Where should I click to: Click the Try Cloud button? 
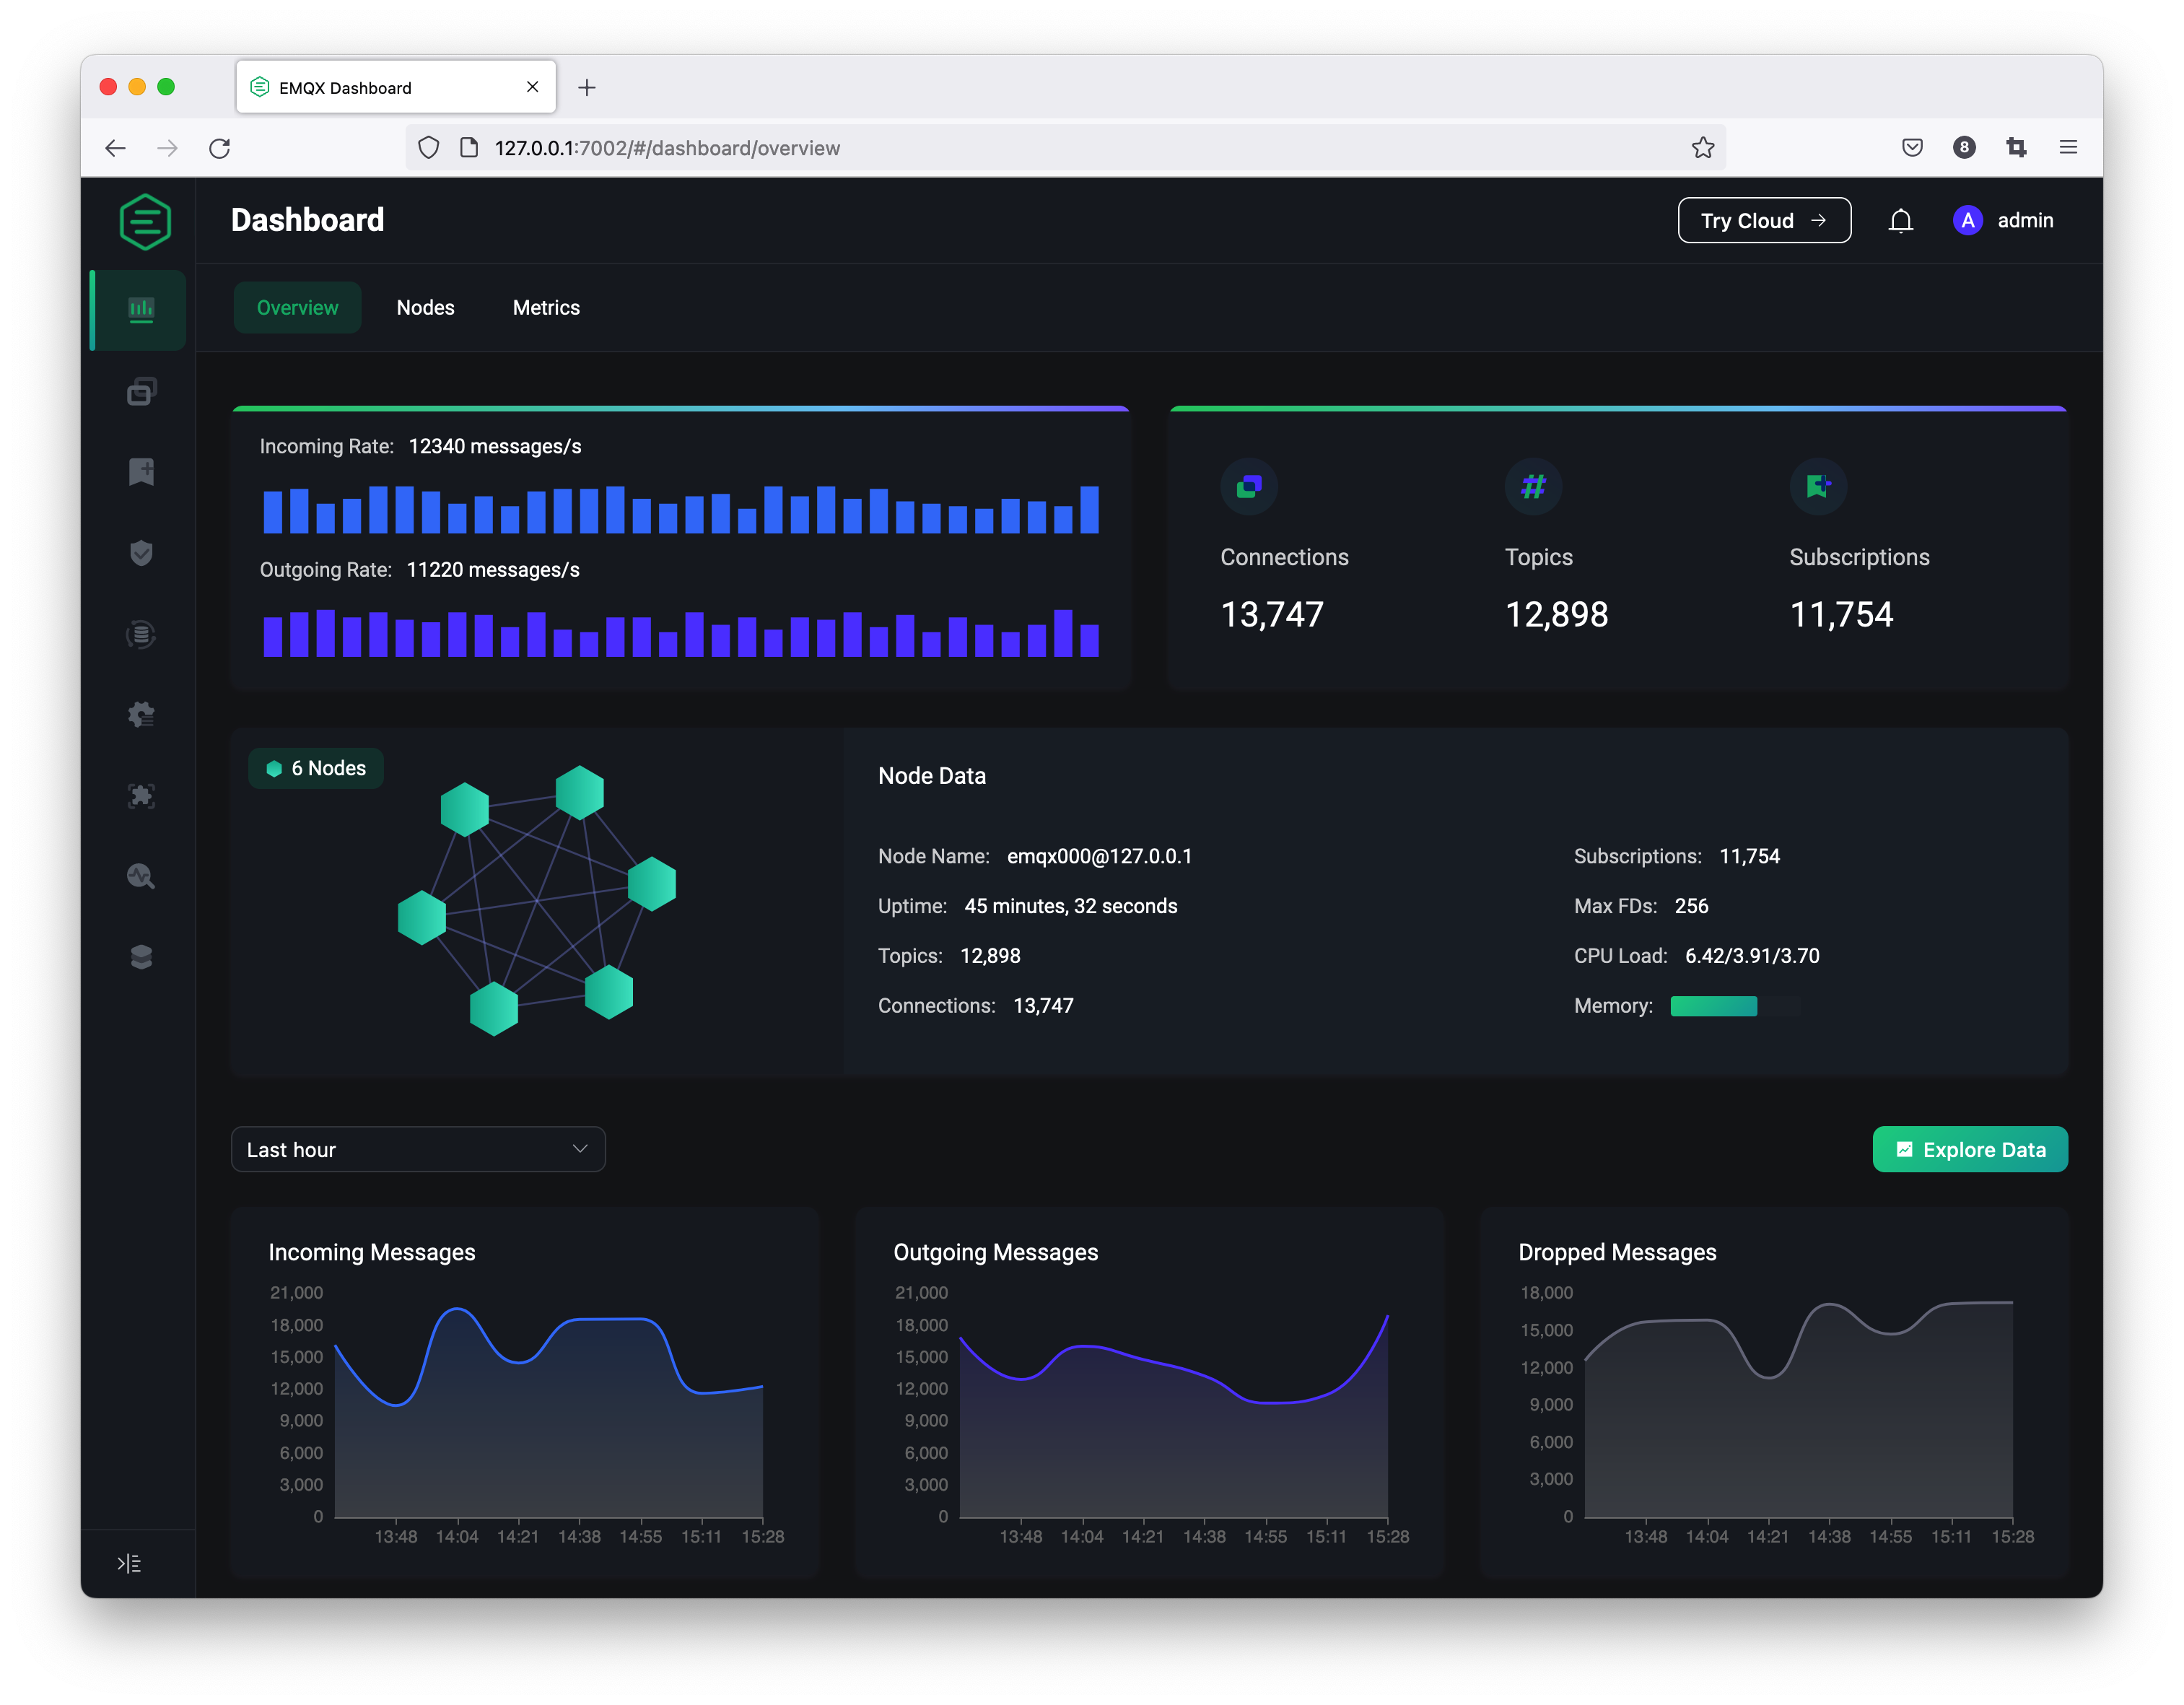coord(1763,221)
